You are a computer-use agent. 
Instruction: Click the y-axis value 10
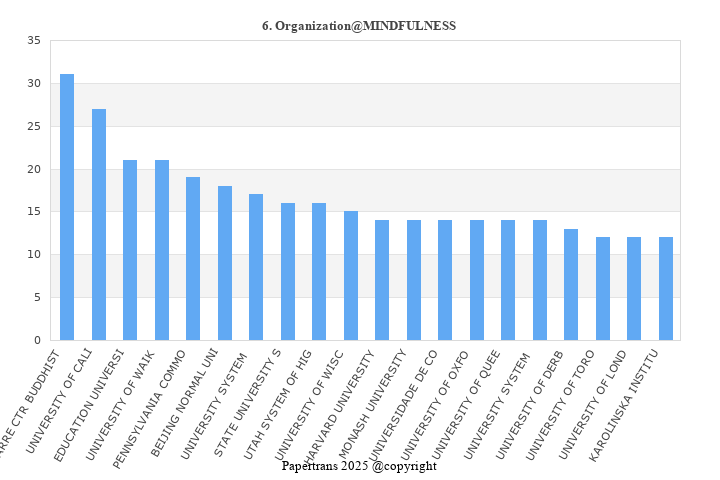pos(34,254)
